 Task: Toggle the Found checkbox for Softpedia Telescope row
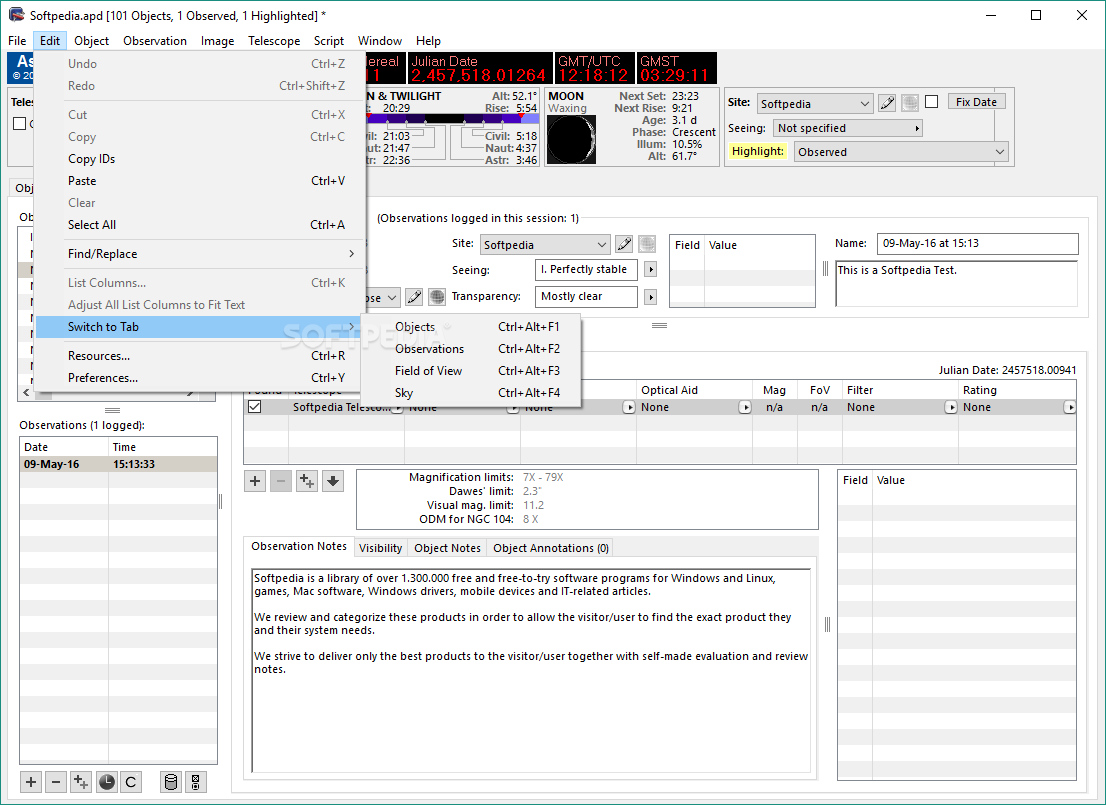255,407
